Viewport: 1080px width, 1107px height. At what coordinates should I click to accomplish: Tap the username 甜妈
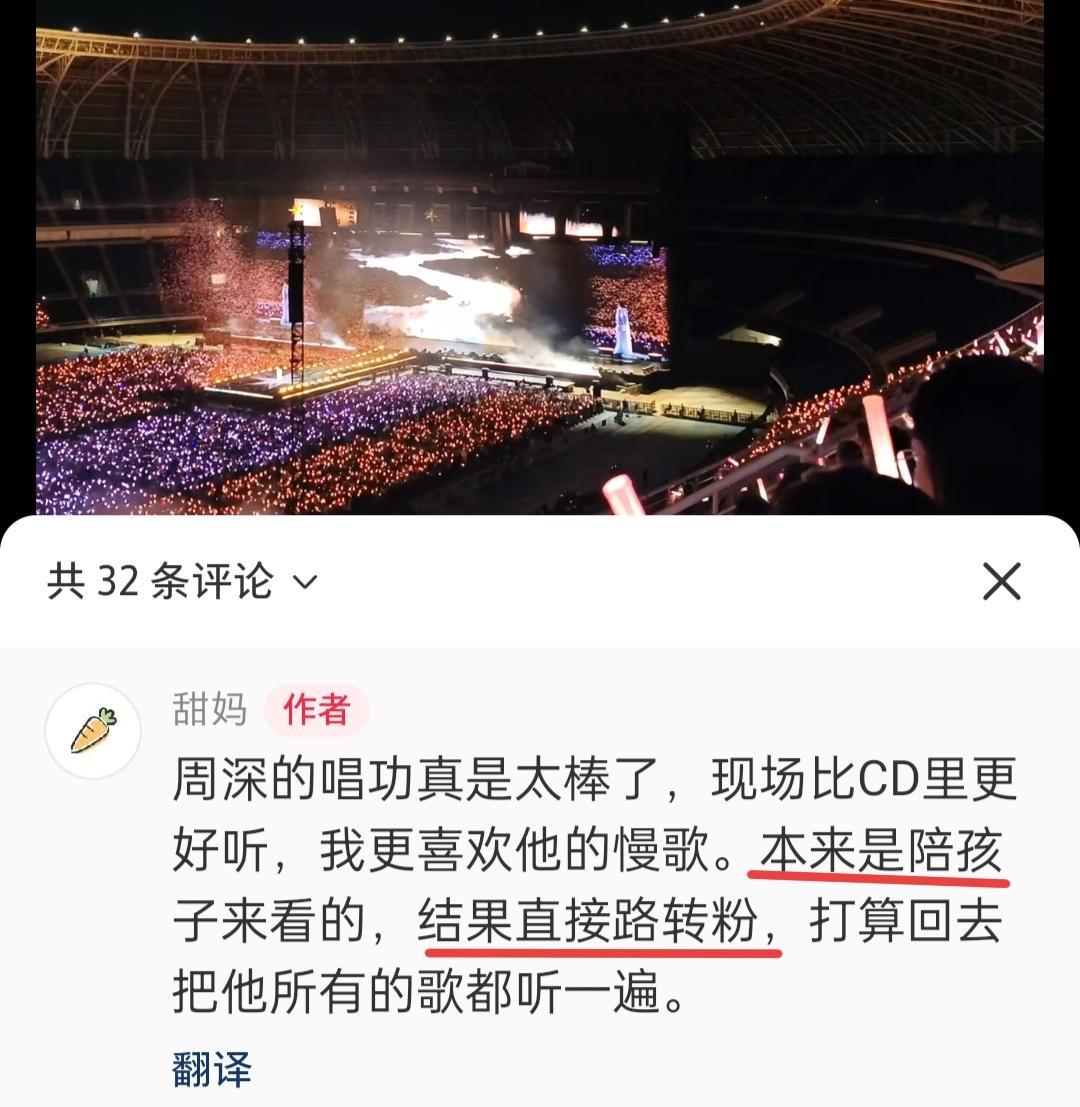pyautogui.click(x=210, y=709)
